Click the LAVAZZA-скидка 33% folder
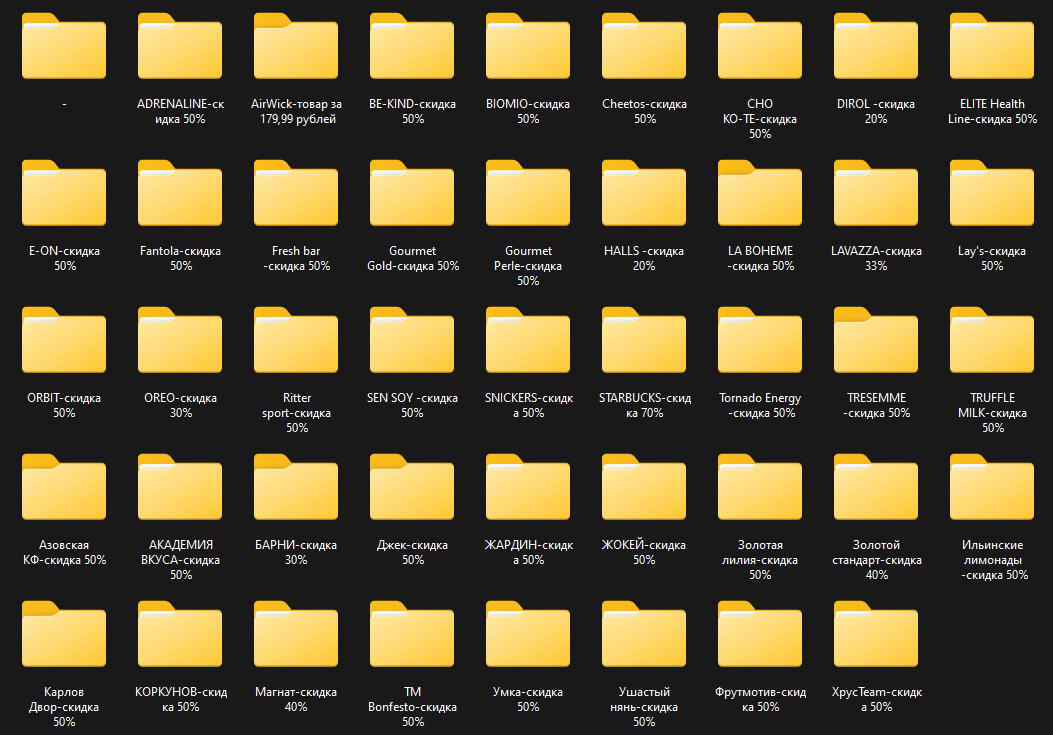 [x=876, y=193]
